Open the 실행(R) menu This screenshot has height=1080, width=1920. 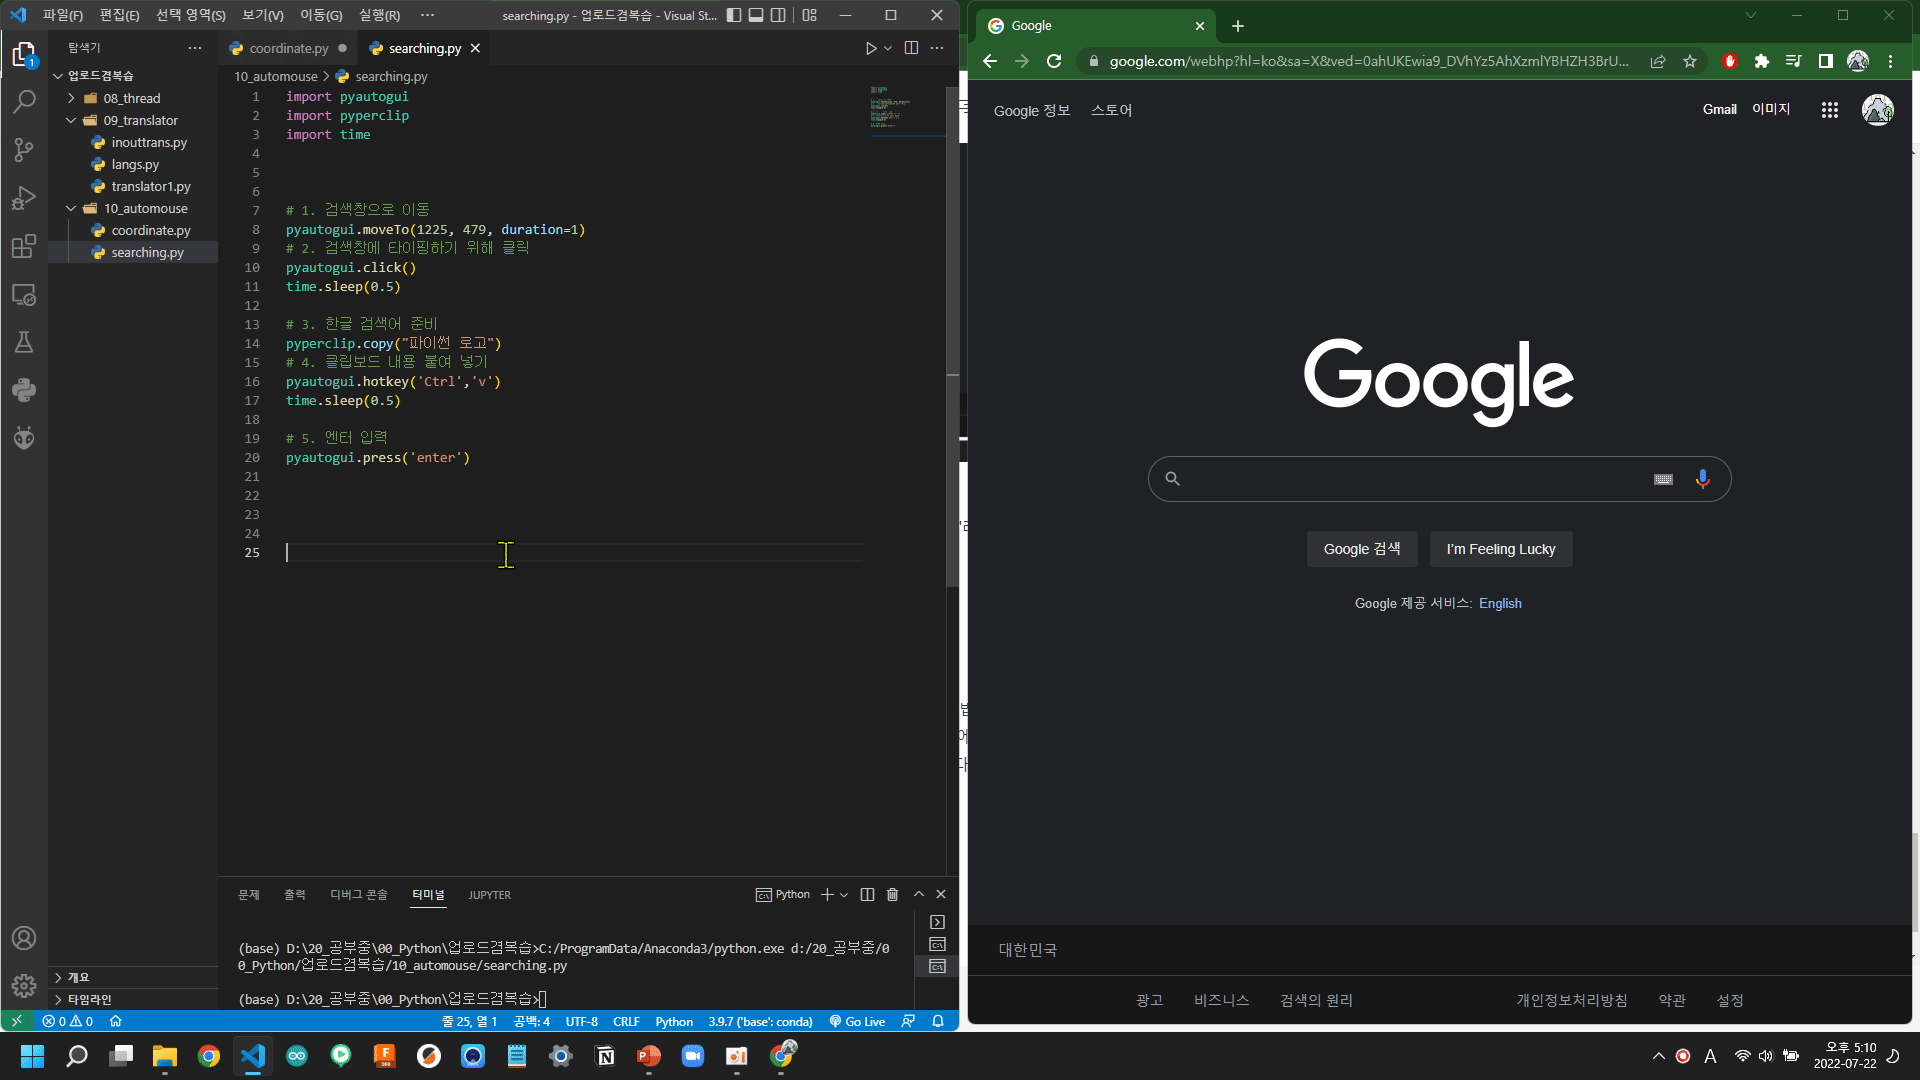pos(379,15)
